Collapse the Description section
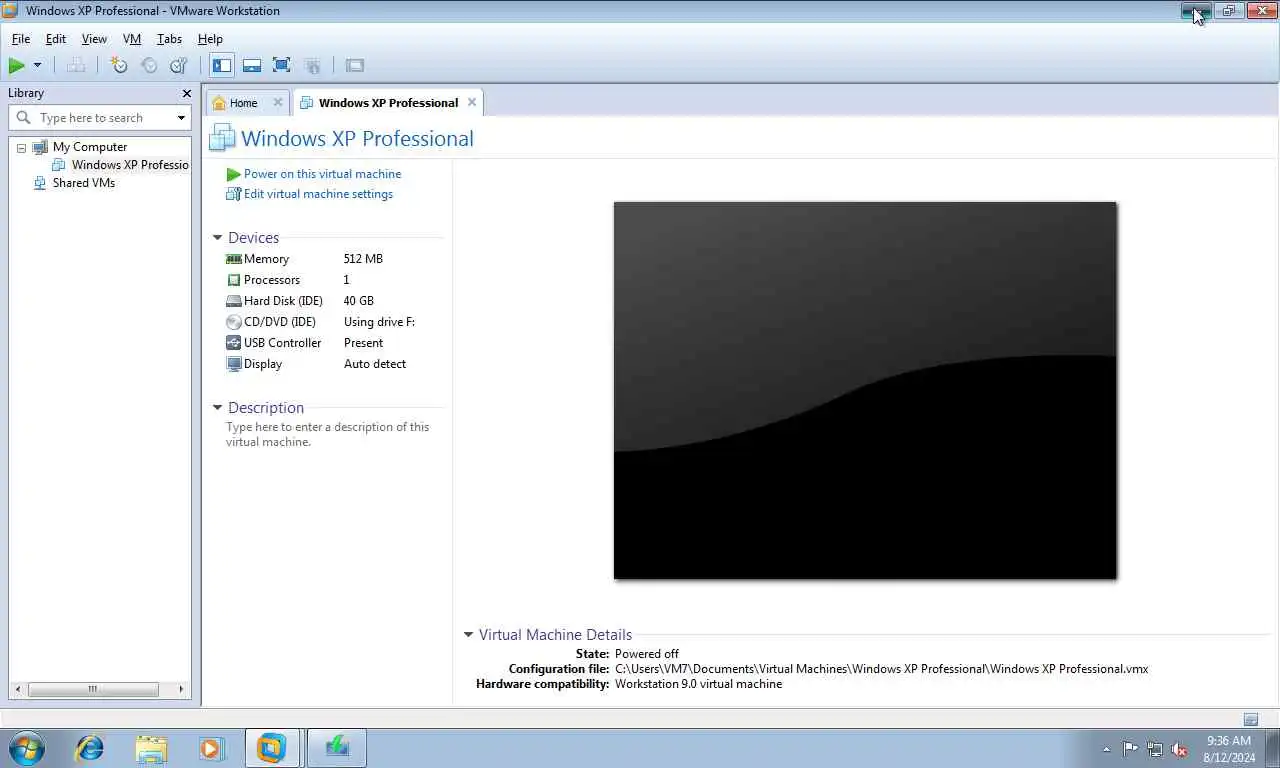 (217, 408)
